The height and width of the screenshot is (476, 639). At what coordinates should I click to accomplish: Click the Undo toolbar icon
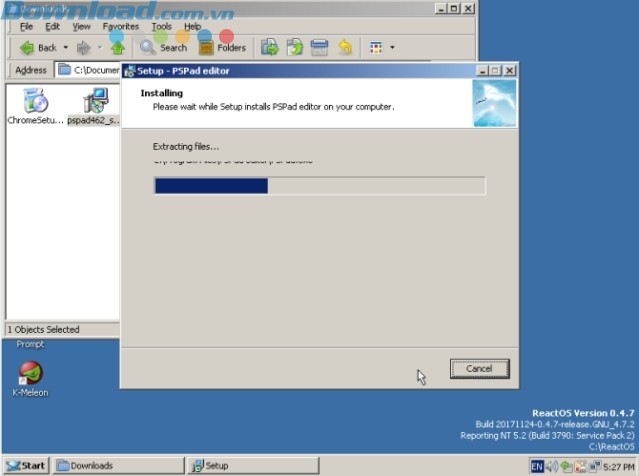pos(345,47)
